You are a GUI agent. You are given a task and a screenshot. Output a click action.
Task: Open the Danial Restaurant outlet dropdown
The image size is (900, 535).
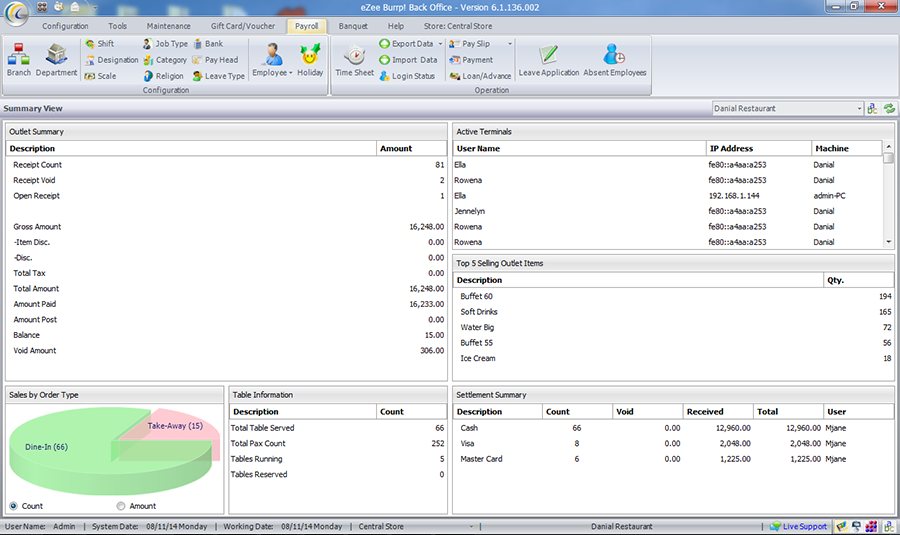click(x=859, y=108)
